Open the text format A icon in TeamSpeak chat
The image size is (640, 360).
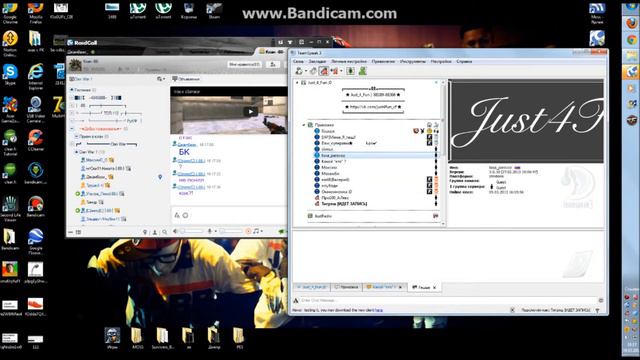(x=296, y=300)
